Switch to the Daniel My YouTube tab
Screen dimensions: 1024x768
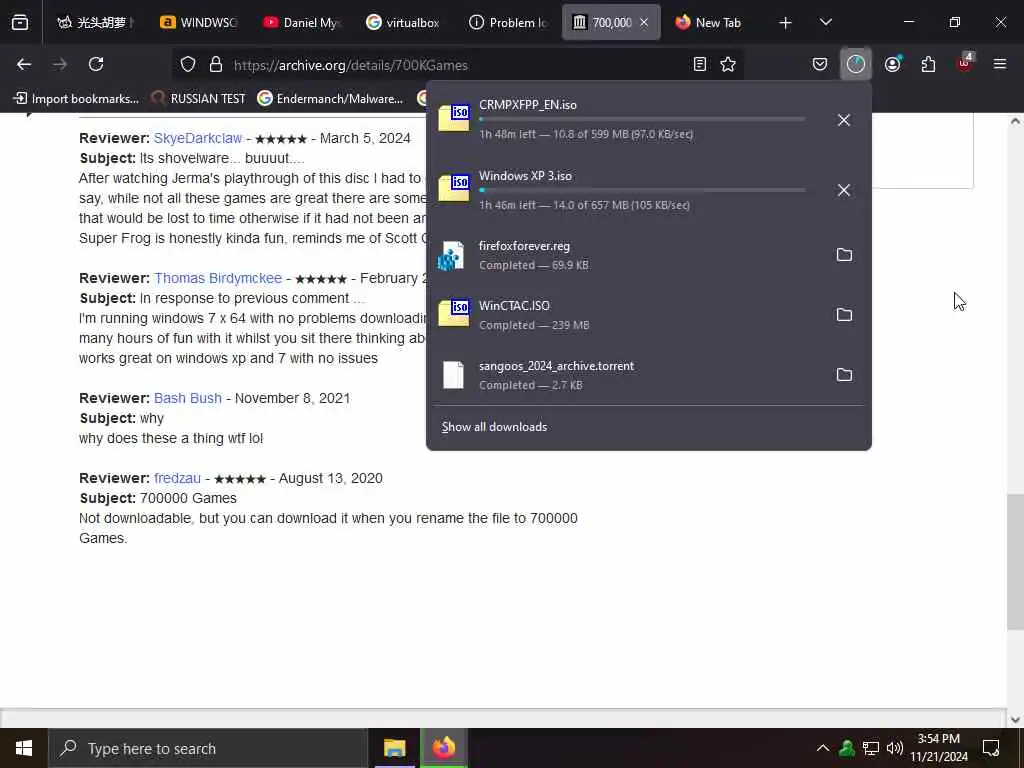(300, 23)
